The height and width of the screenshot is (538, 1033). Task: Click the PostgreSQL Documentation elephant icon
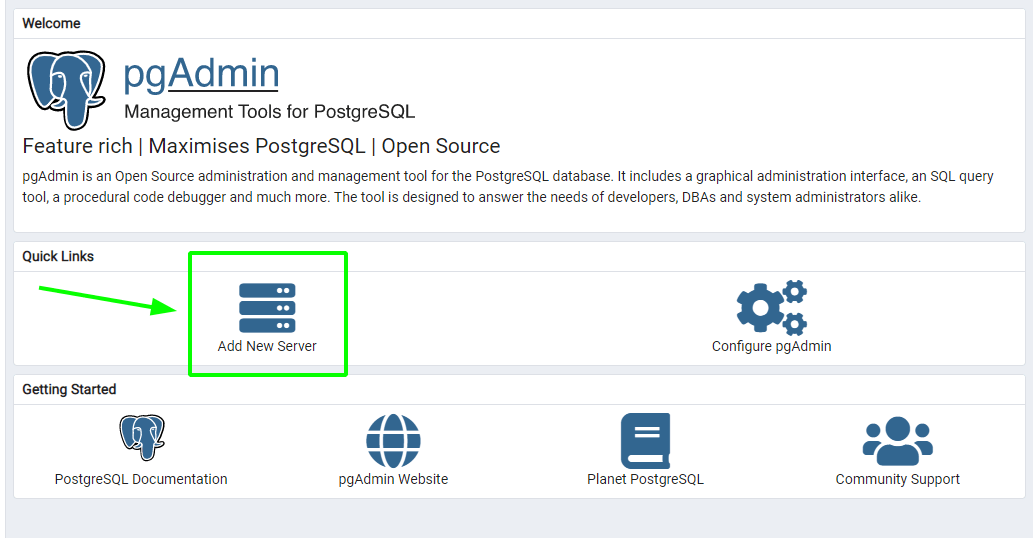click(x=141, y=438)
